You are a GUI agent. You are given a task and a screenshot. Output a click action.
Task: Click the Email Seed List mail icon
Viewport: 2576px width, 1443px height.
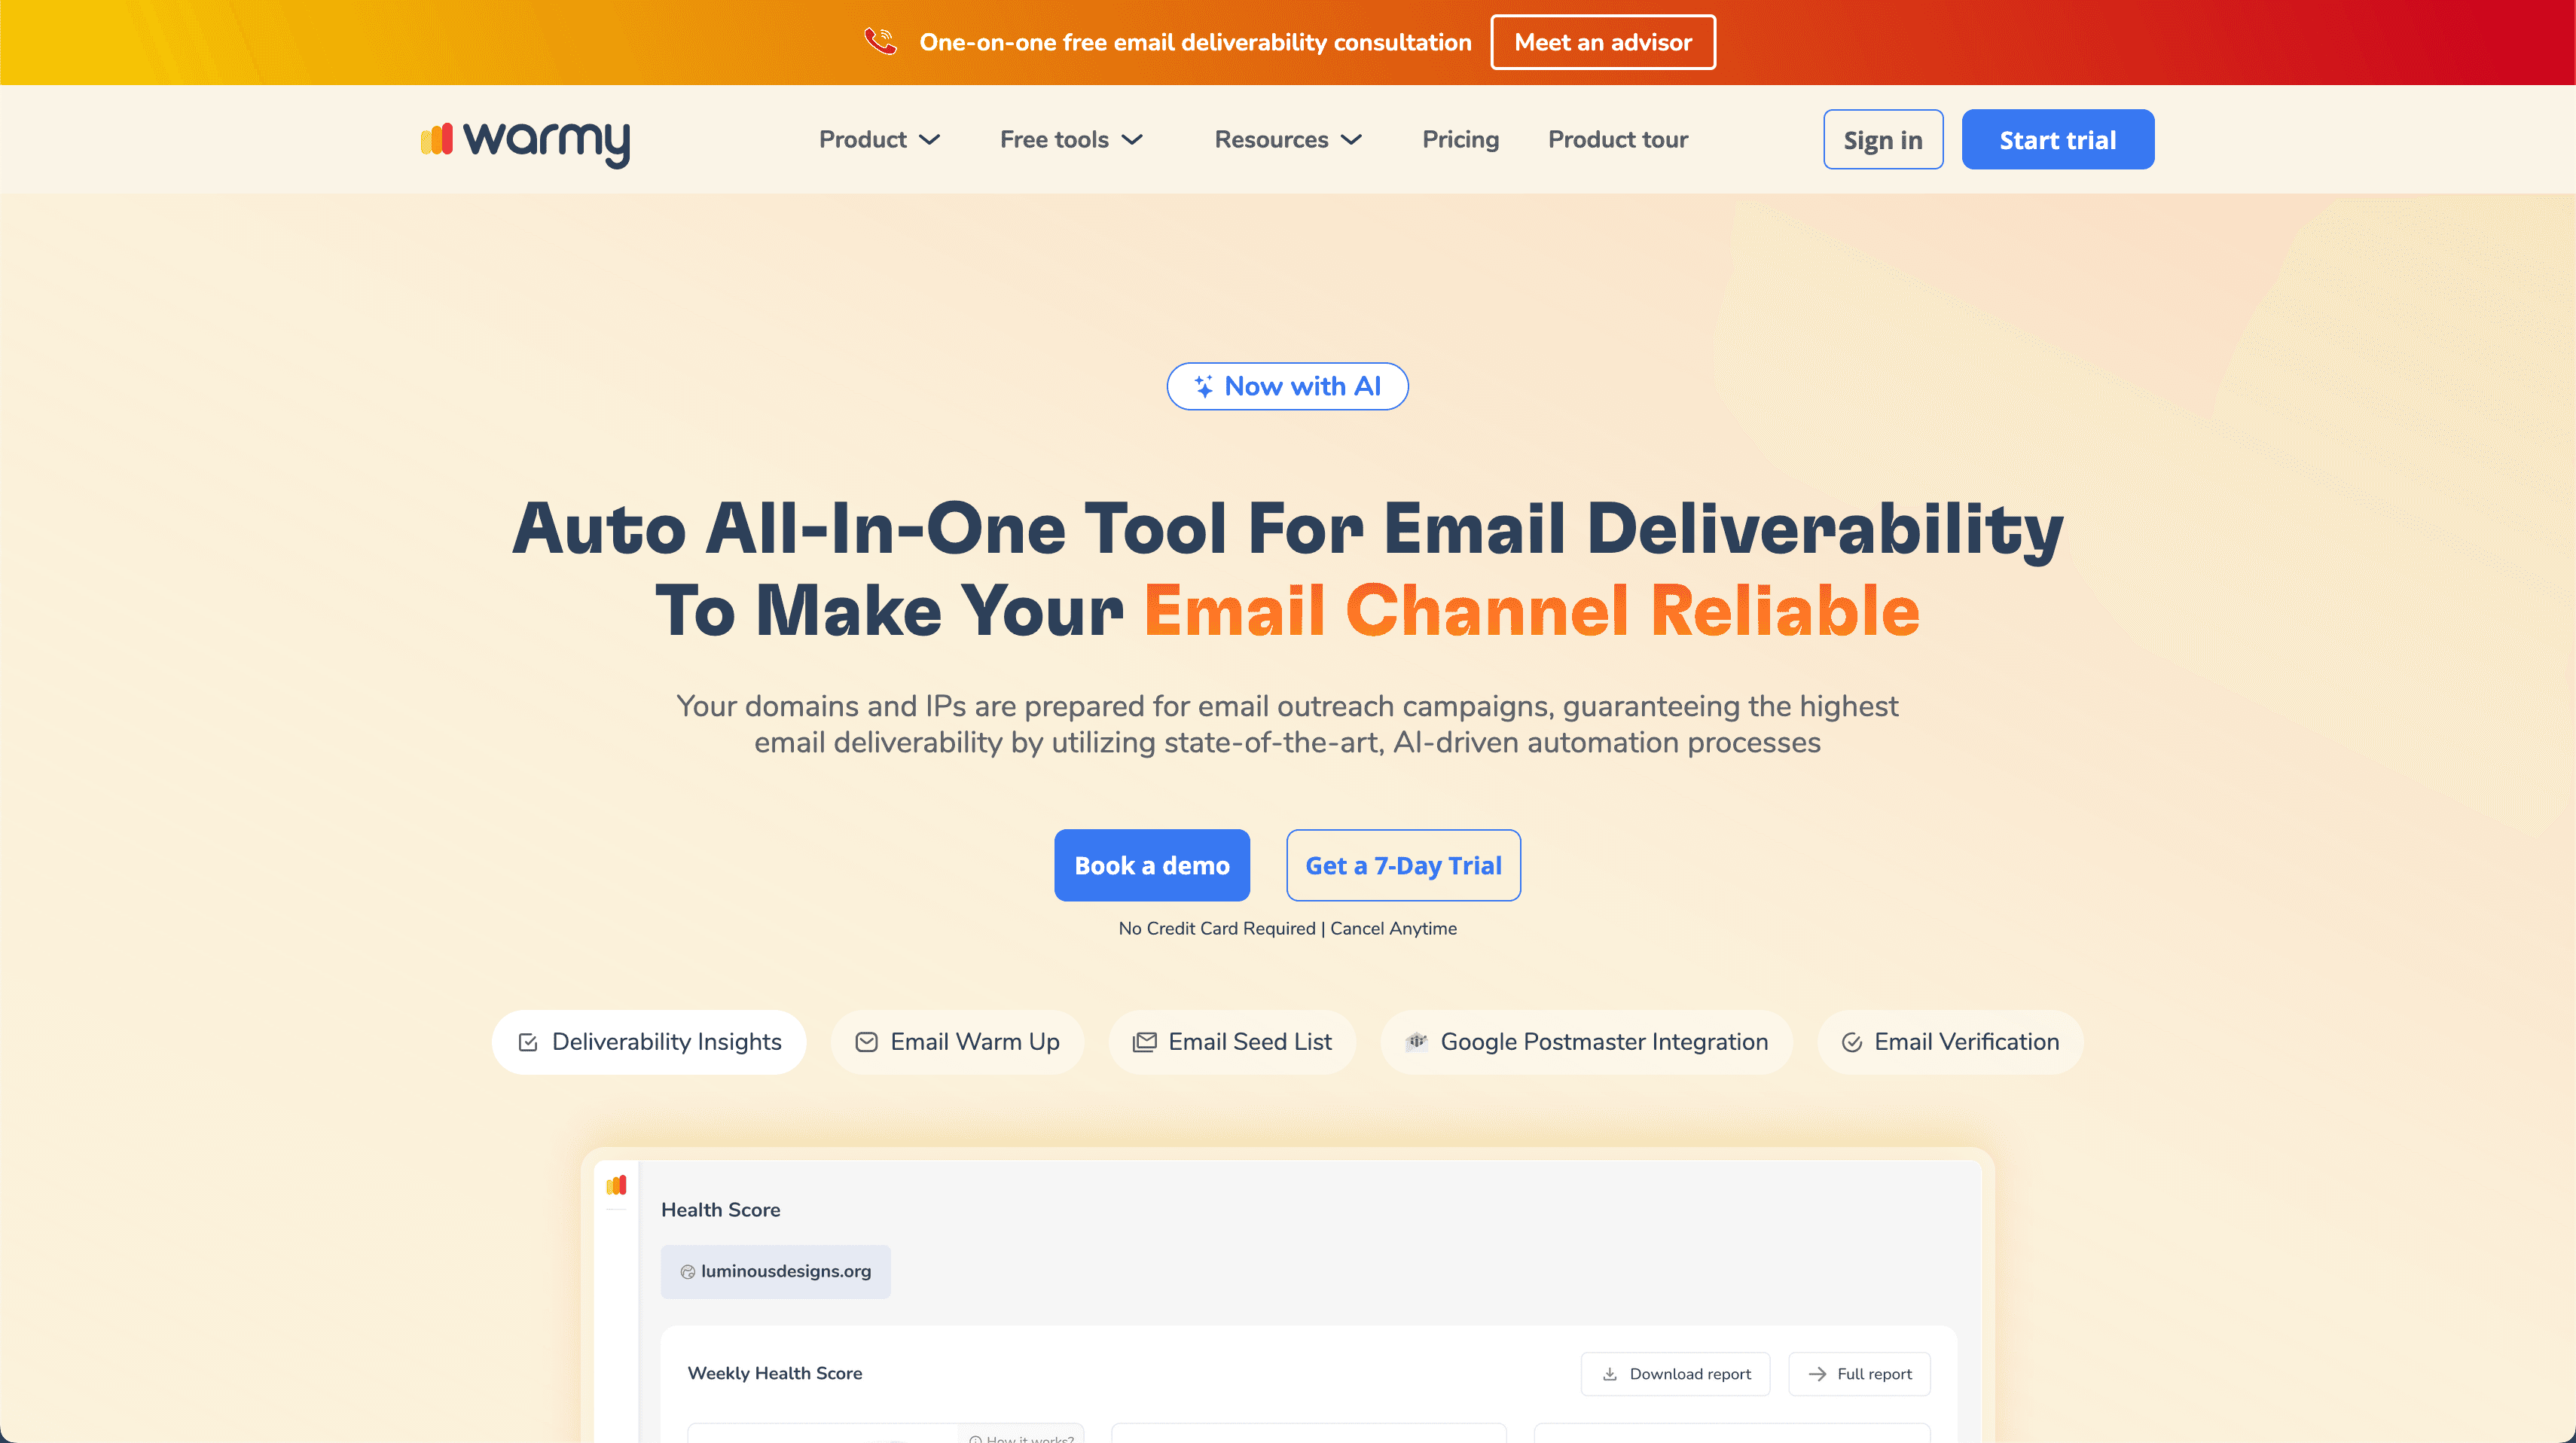tap(1144, 1042)
